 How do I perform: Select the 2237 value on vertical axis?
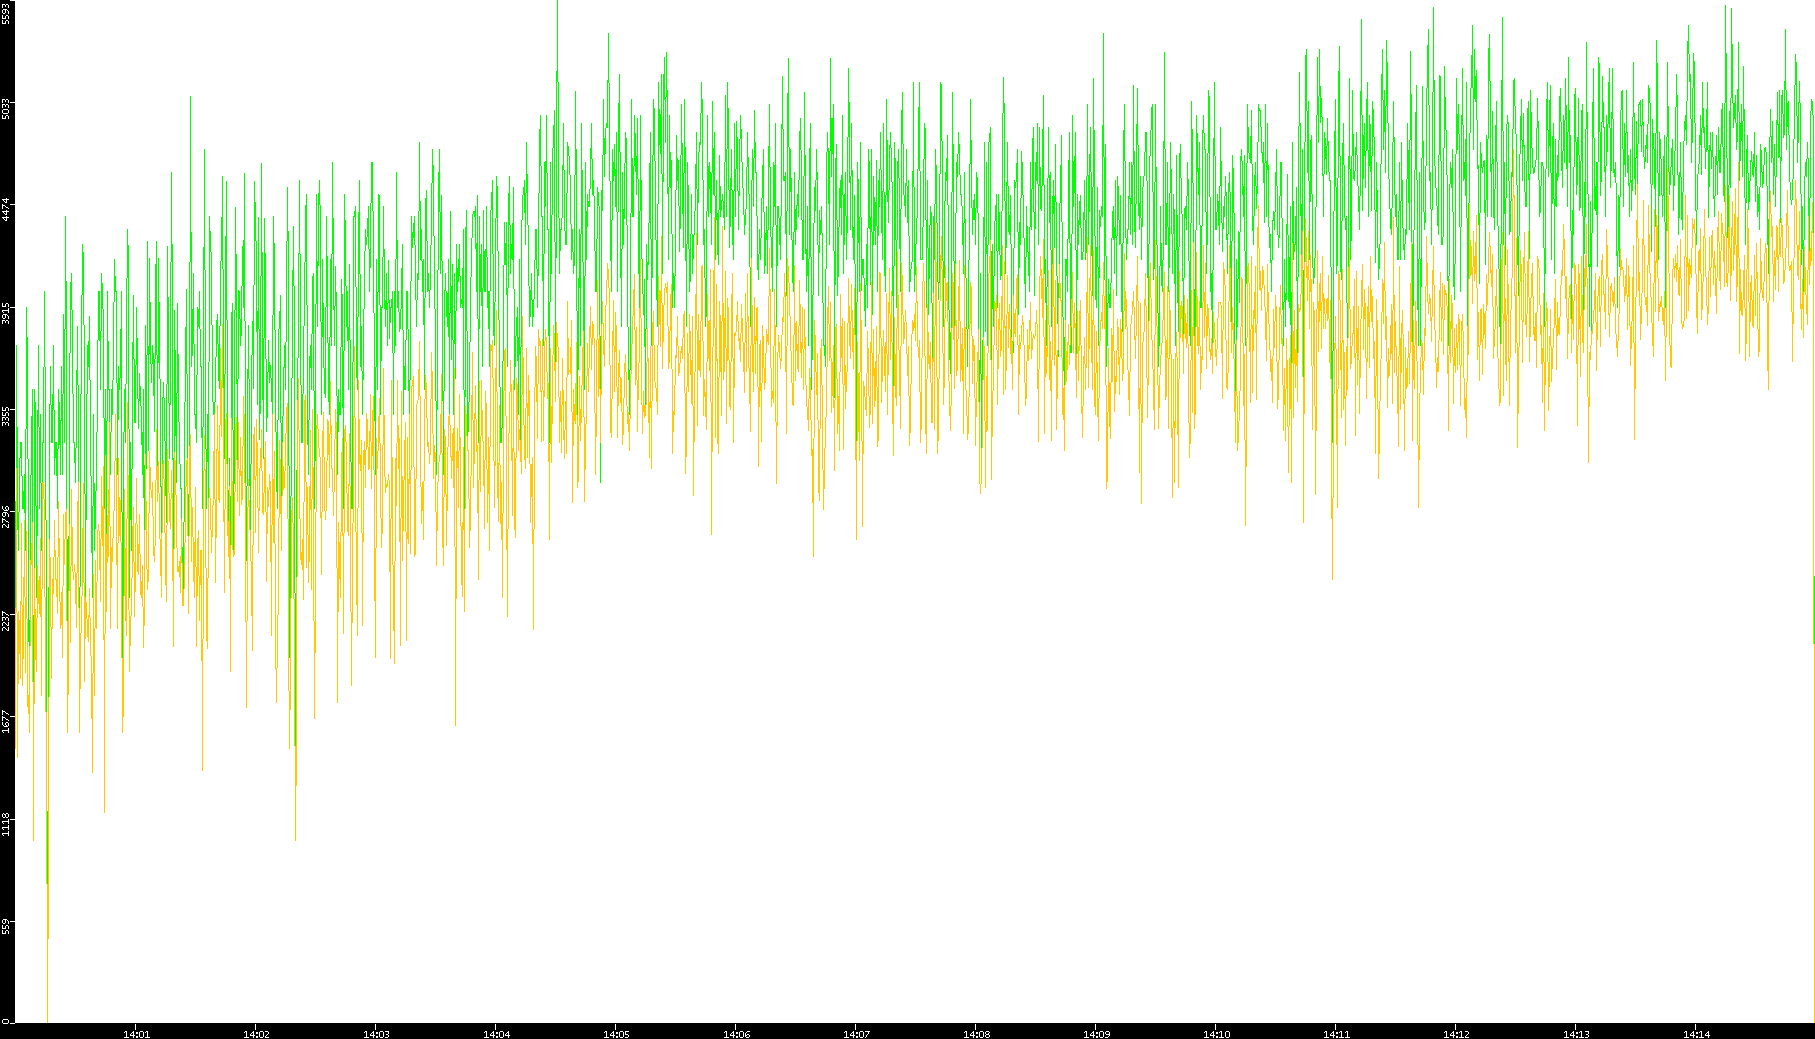click(x=6, y=620)
